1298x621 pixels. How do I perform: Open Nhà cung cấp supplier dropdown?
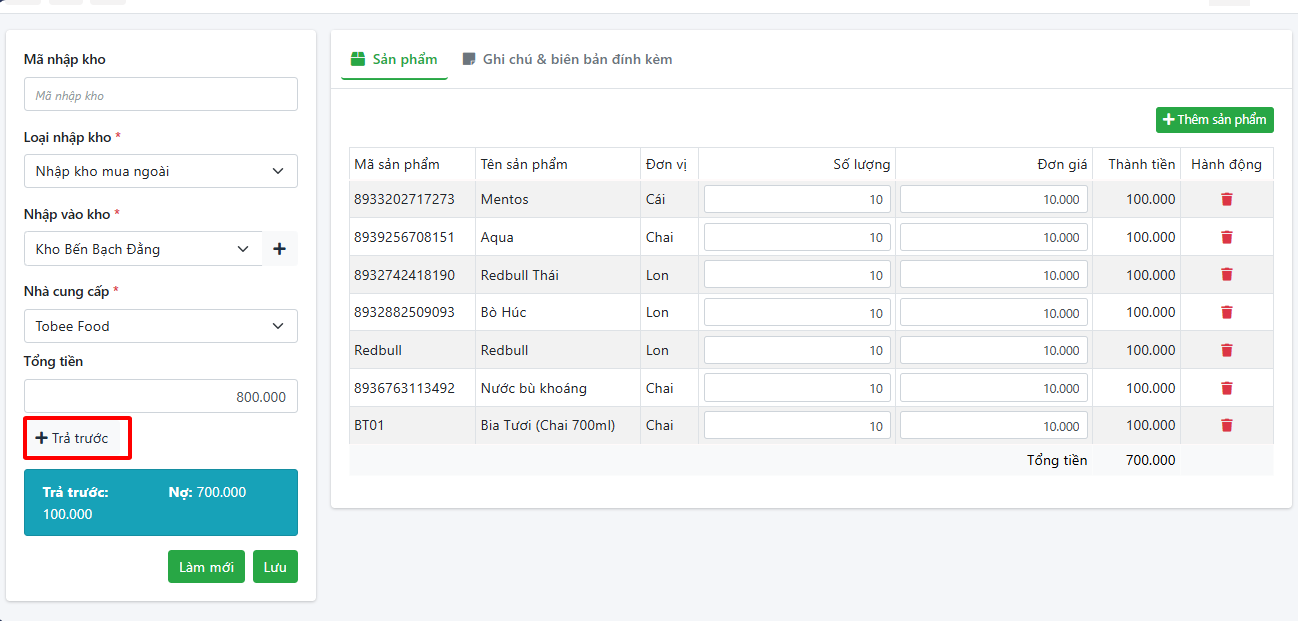160,326
